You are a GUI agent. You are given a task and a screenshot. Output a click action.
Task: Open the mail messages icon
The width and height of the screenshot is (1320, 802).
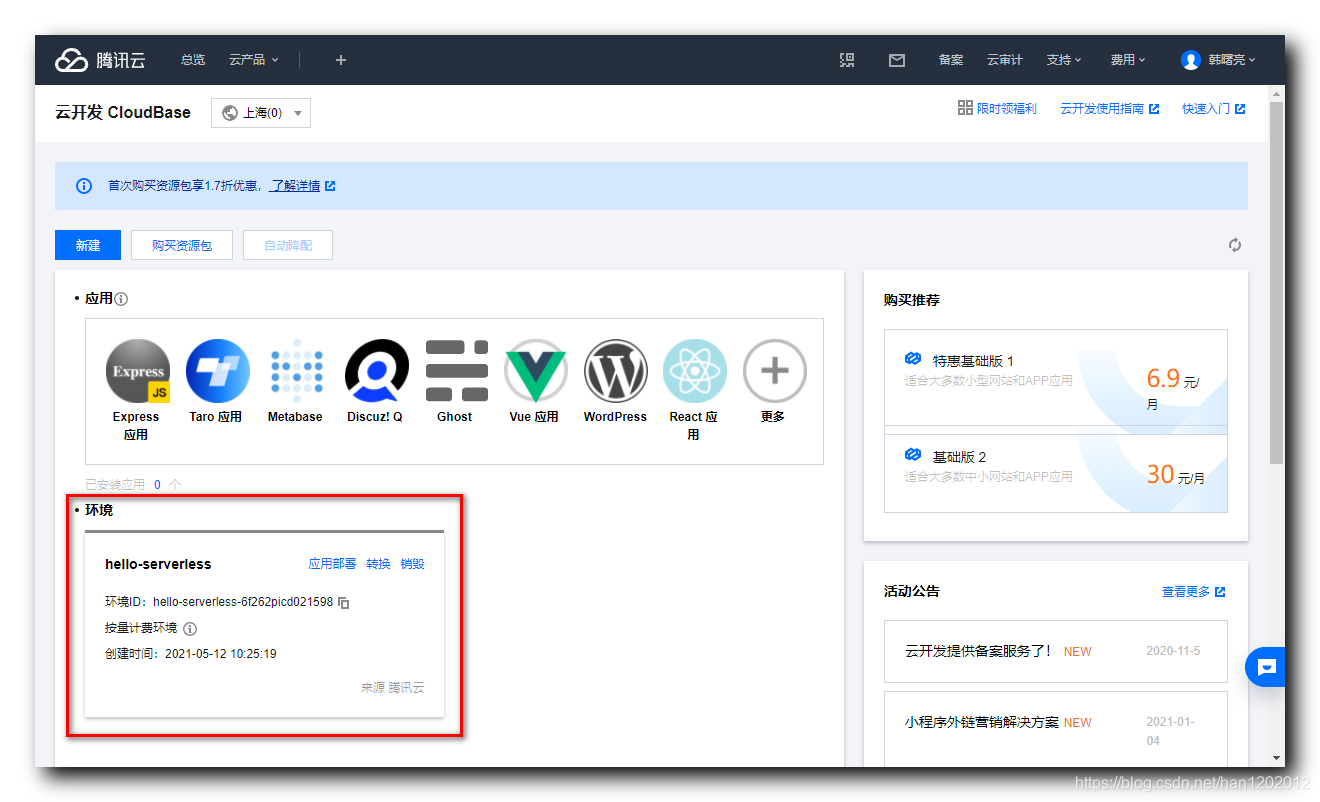tap(897, 60)
